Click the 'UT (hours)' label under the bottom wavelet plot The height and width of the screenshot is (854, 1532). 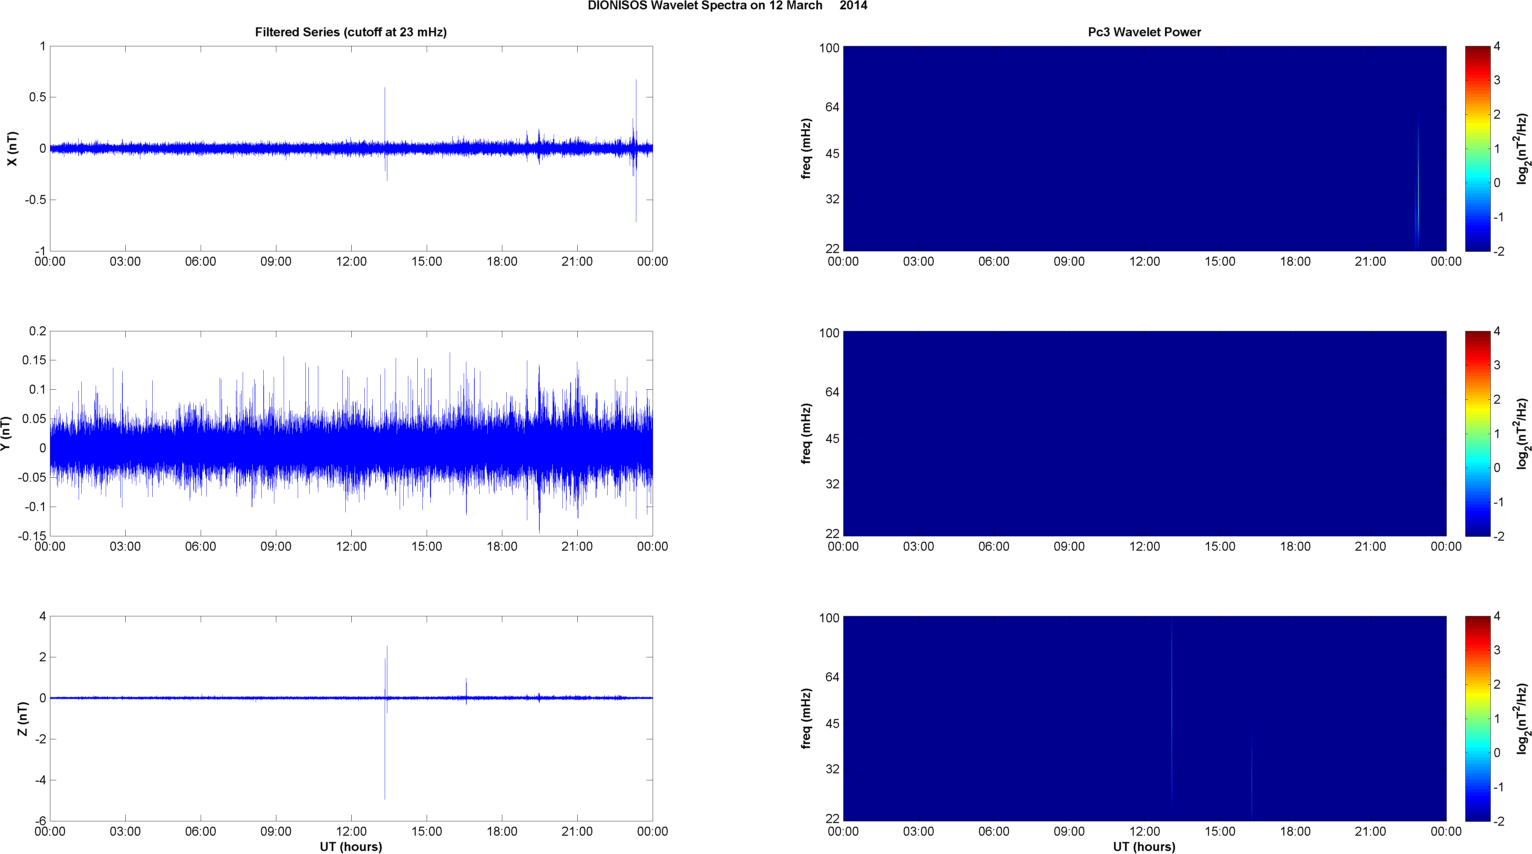tap(1145, 847)
